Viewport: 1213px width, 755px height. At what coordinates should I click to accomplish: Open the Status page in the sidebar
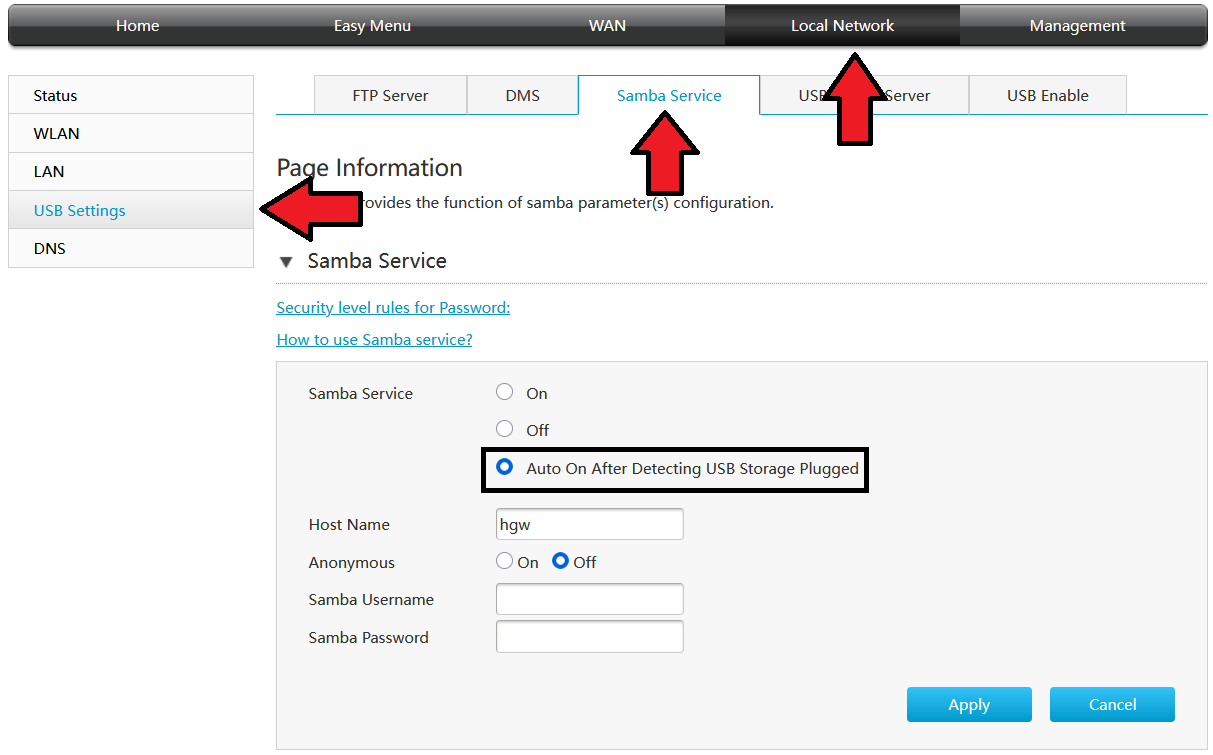55,95
